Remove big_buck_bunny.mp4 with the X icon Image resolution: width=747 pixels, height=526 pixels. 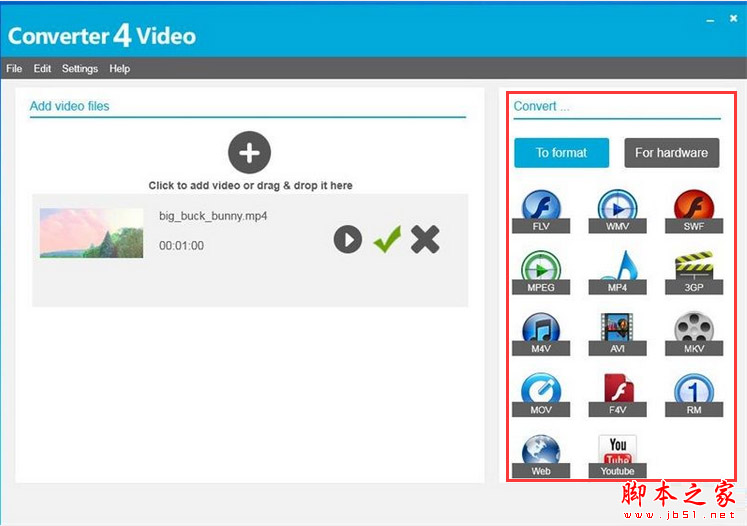click(x=425, y=239)
